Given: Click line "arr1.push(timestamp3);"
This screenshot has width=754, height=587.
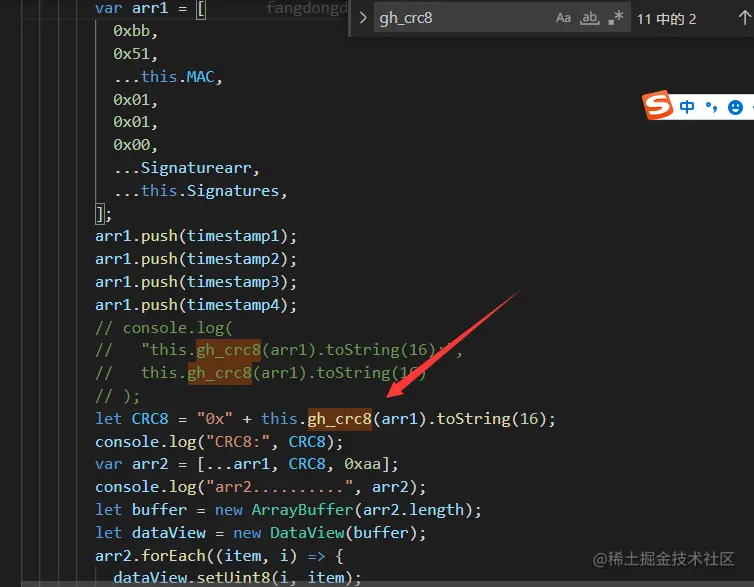Looking at the screenshot, I should 196,282.
